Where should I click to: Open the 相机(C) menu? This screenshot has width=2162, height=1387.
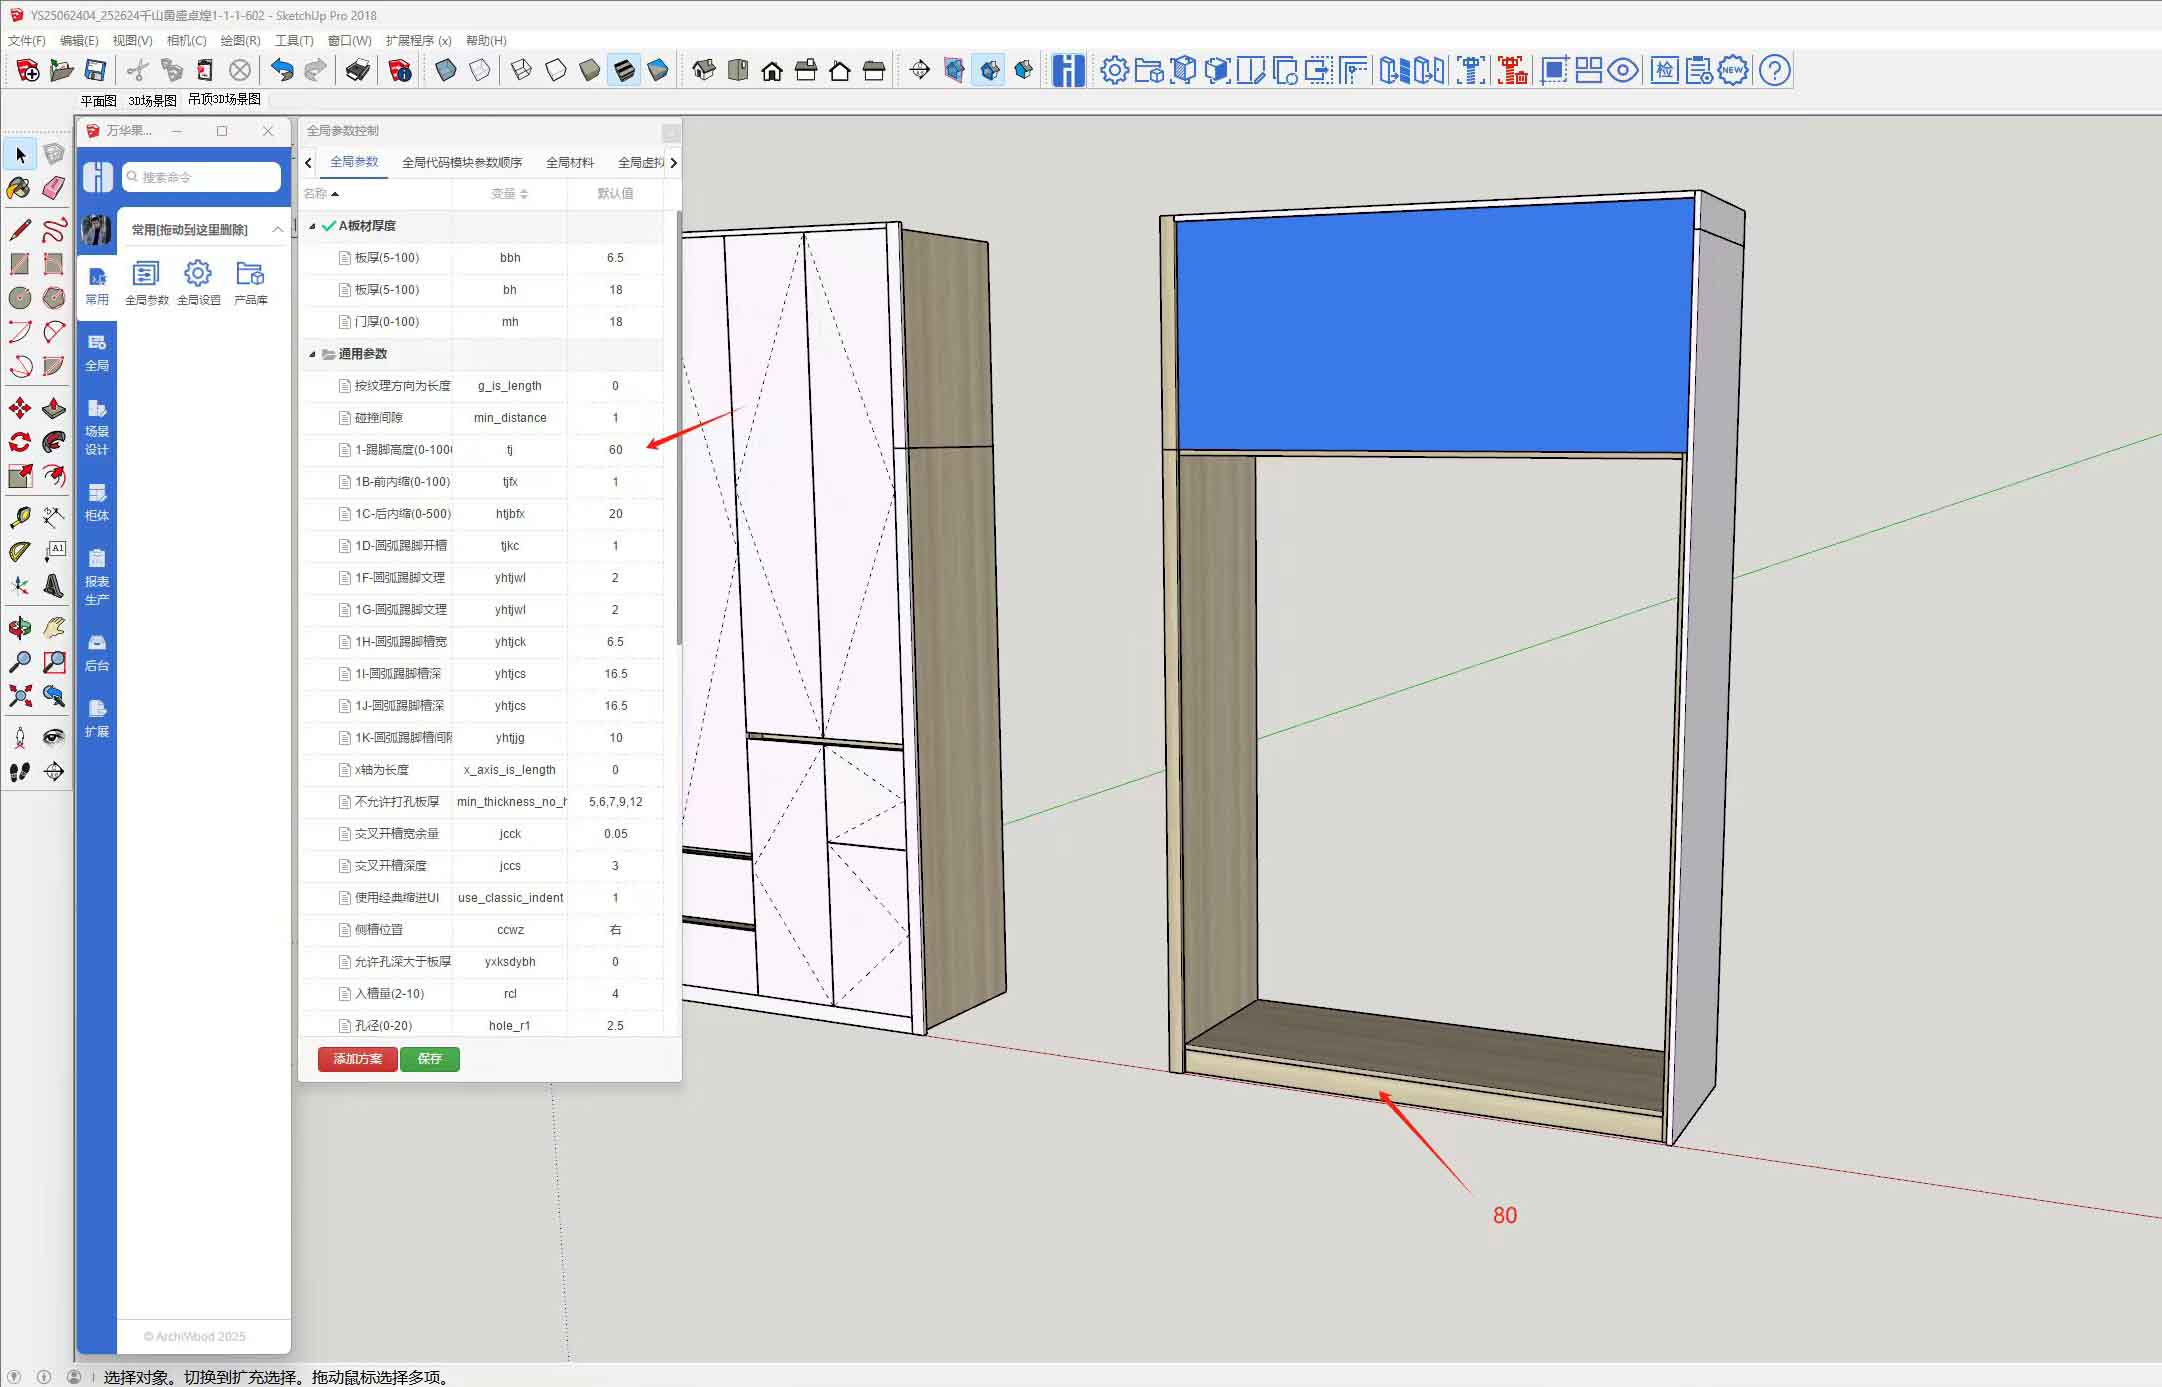point(186,41)
